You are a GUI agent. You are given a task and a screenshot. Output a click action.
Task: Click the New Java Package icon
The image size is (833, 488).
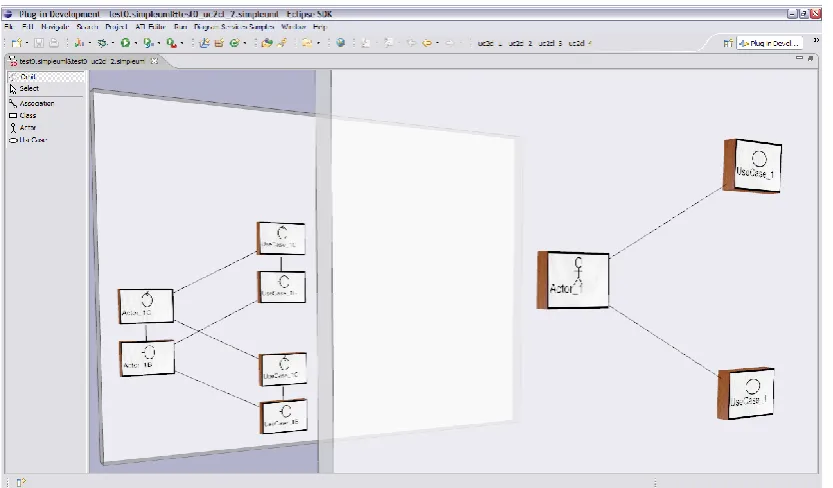tap(219, 43)
